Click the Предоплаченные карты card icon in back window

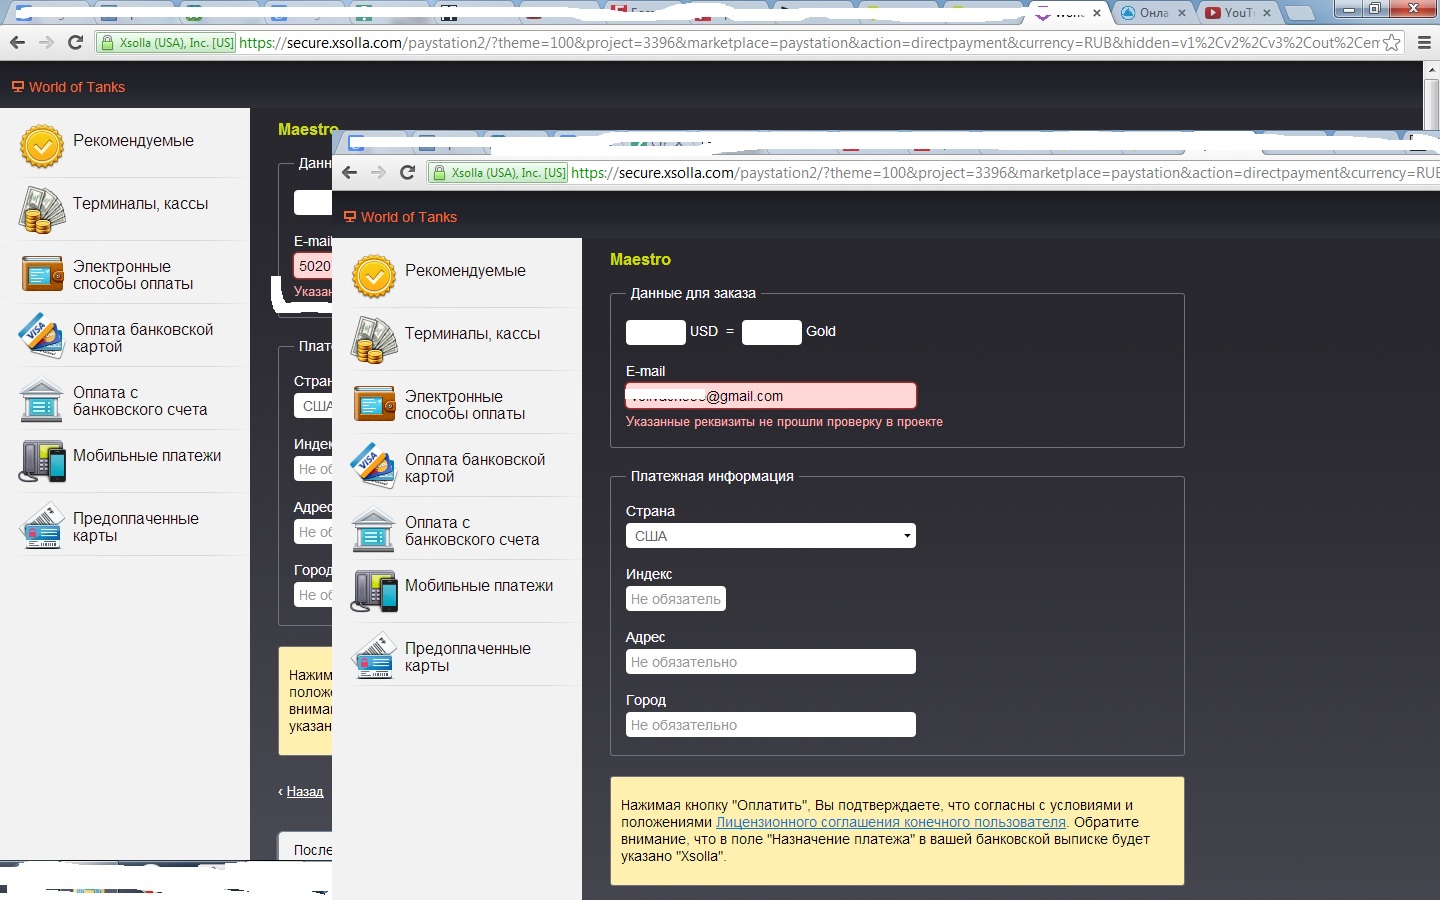(x=42, y=526)
